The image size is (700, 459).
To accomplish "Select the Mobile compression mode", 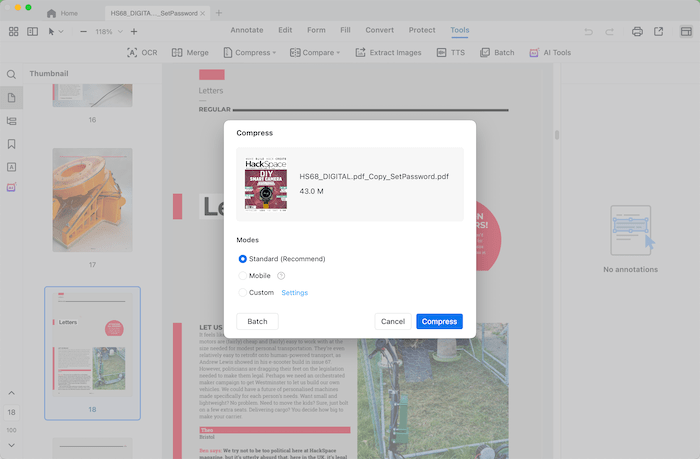I will (242, 276).
